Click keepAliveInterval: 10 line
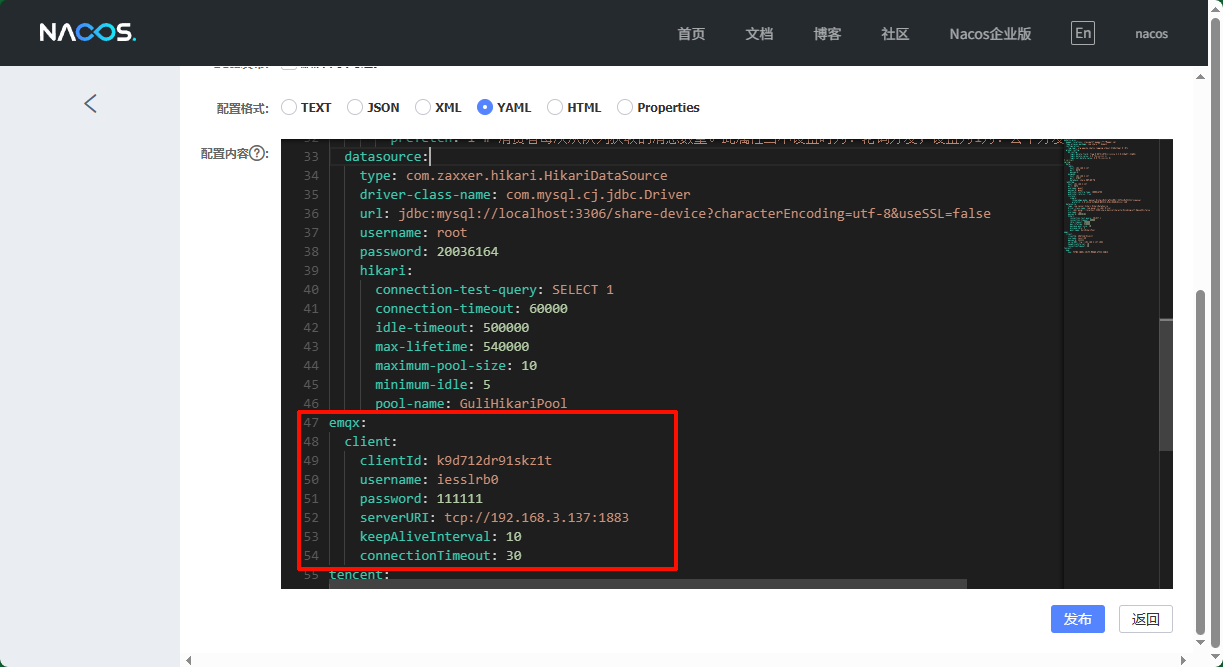This screenshot has width=1223, height=667. click(x=440, y=537)
